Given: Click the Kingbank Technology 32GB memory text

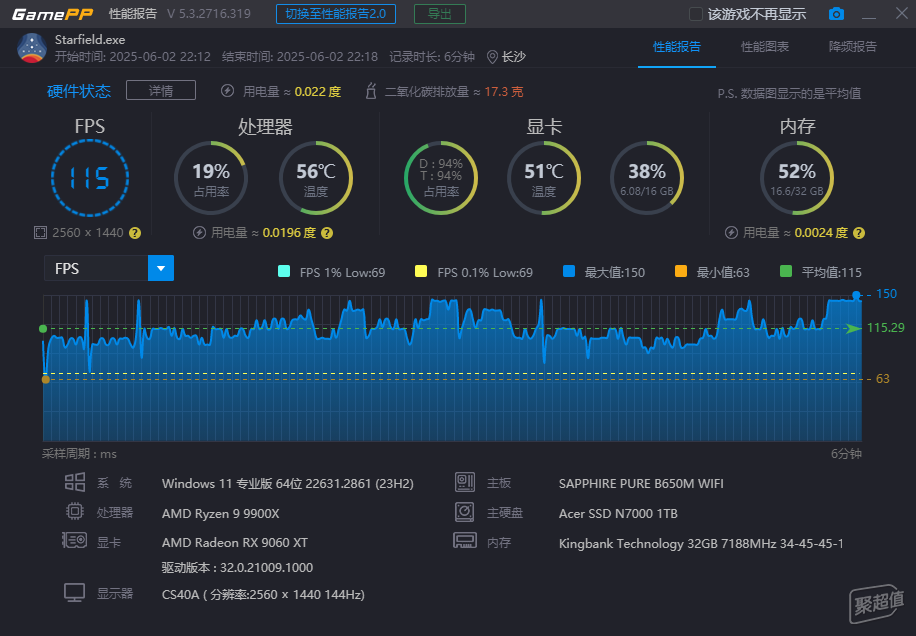Looking at the screenshot, I should pyautogui.click(x=701, y=544).
